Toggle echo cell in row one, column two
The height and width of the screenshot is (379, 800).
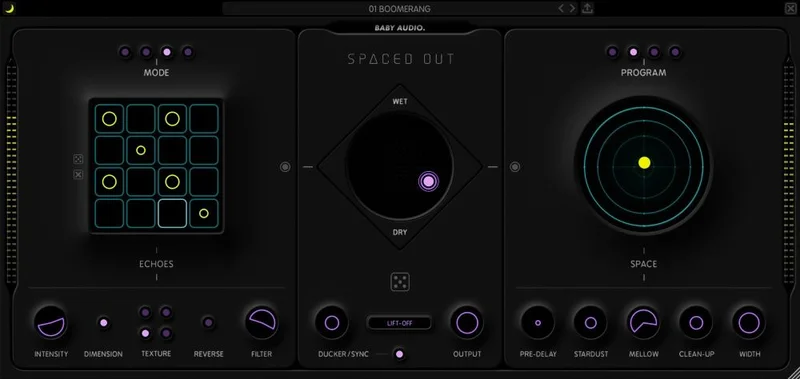[x=141, y=119]
